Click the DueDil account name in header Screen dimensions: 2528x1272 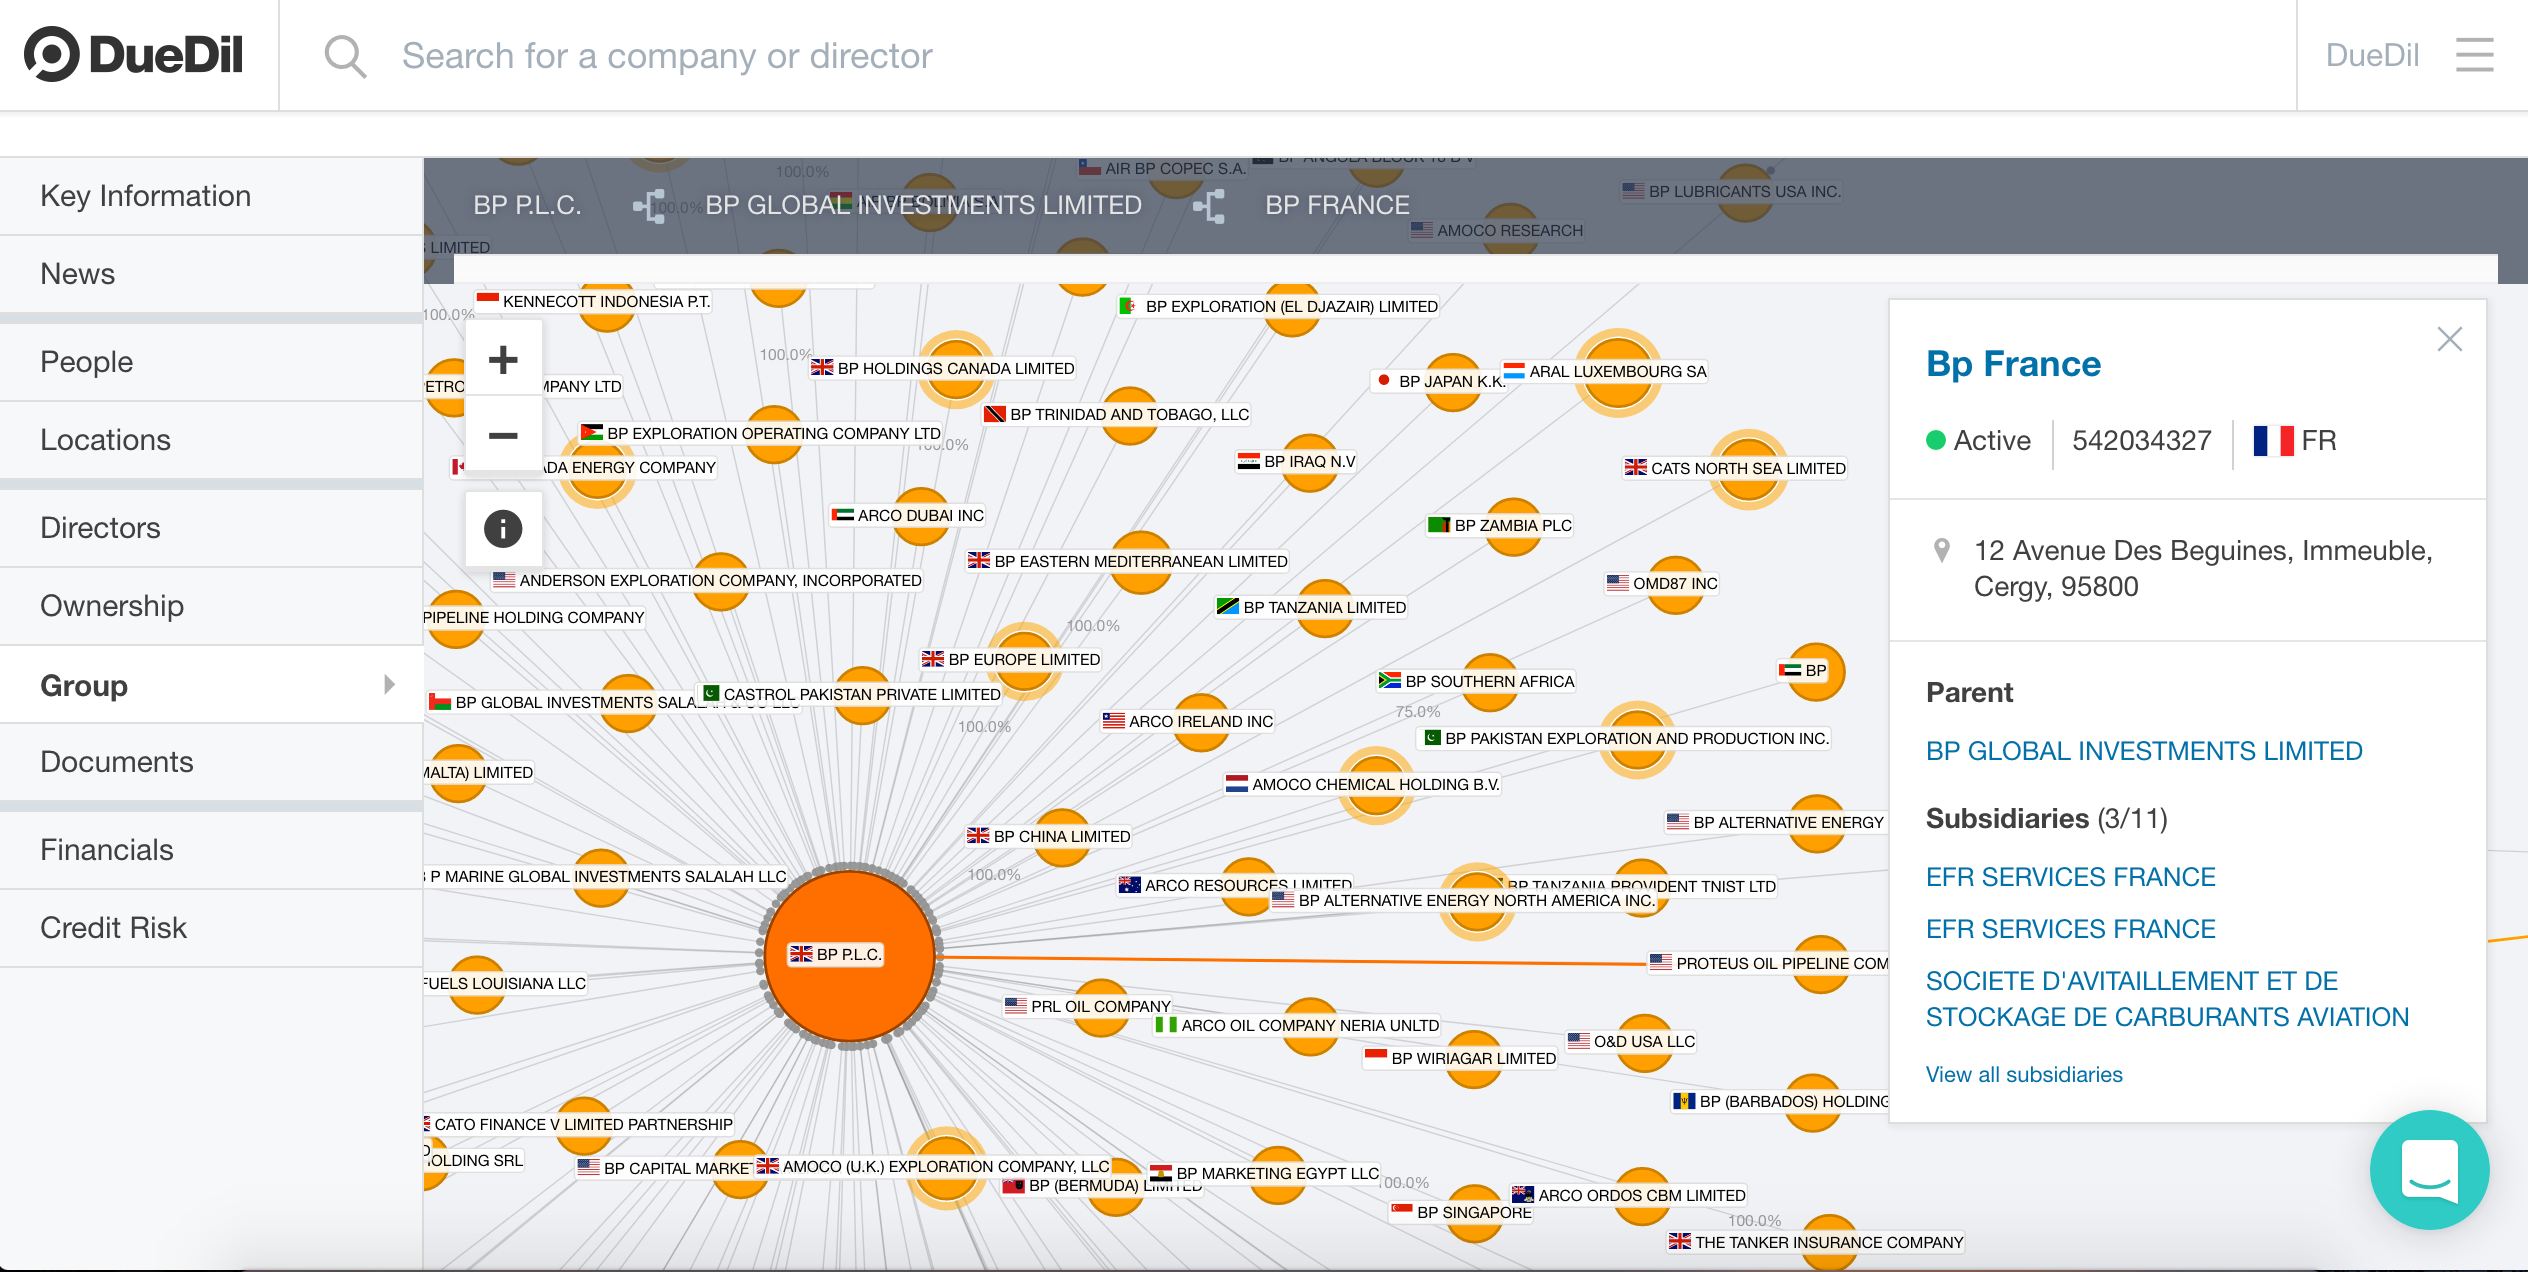point(2372,55)
